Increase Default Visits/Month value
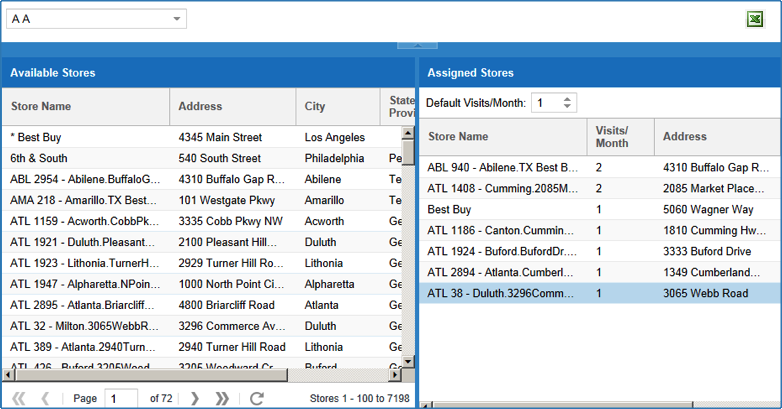 tap(568, 98)
